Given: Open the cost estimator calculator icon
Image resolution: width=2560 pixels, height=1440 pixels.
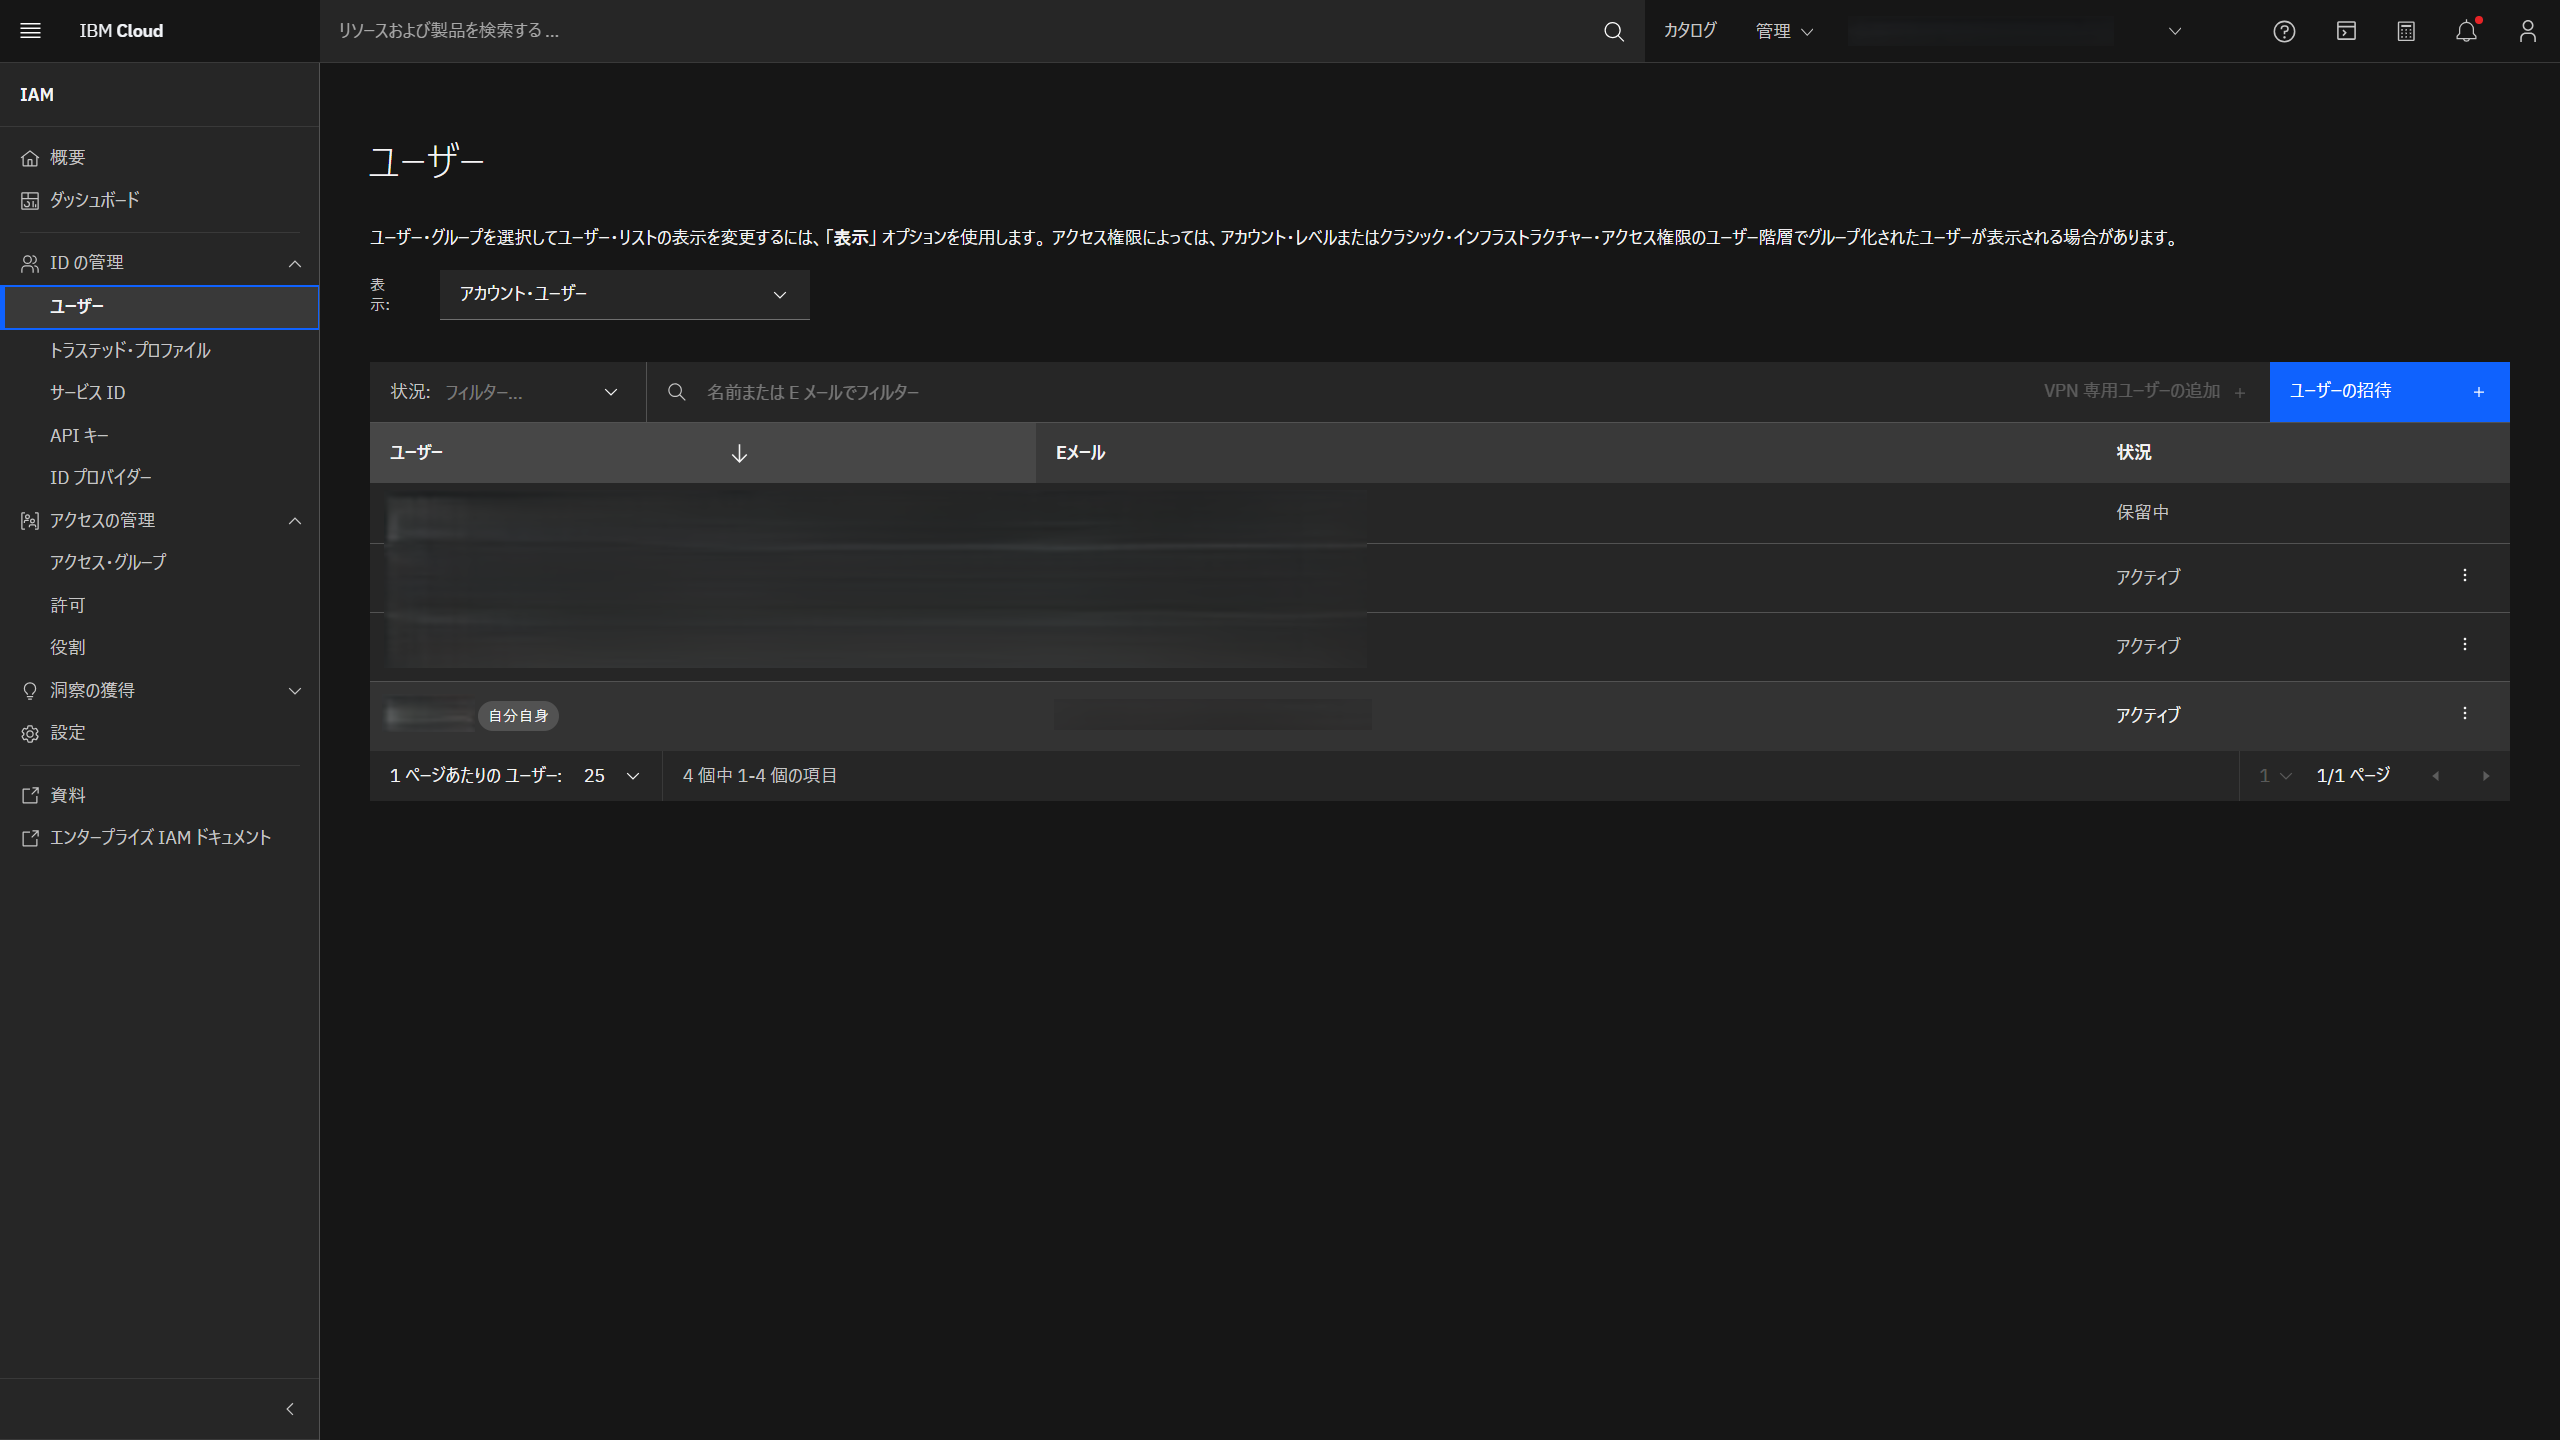Looking at the screenshot, I should pyautogui.click(x=2405, y=31).
